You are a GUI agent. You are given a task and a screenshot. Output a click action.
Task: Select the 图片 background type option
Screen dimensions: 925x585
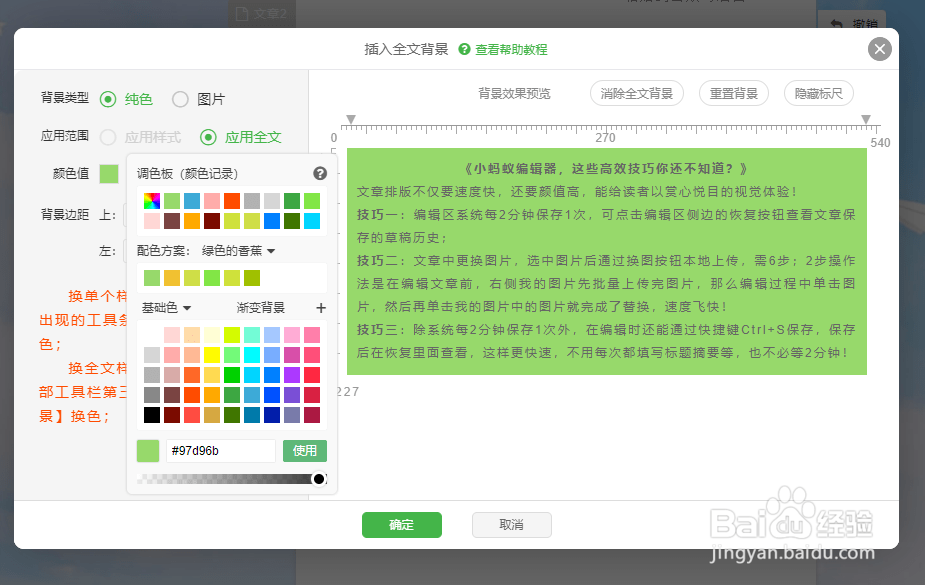click(179, 99)
